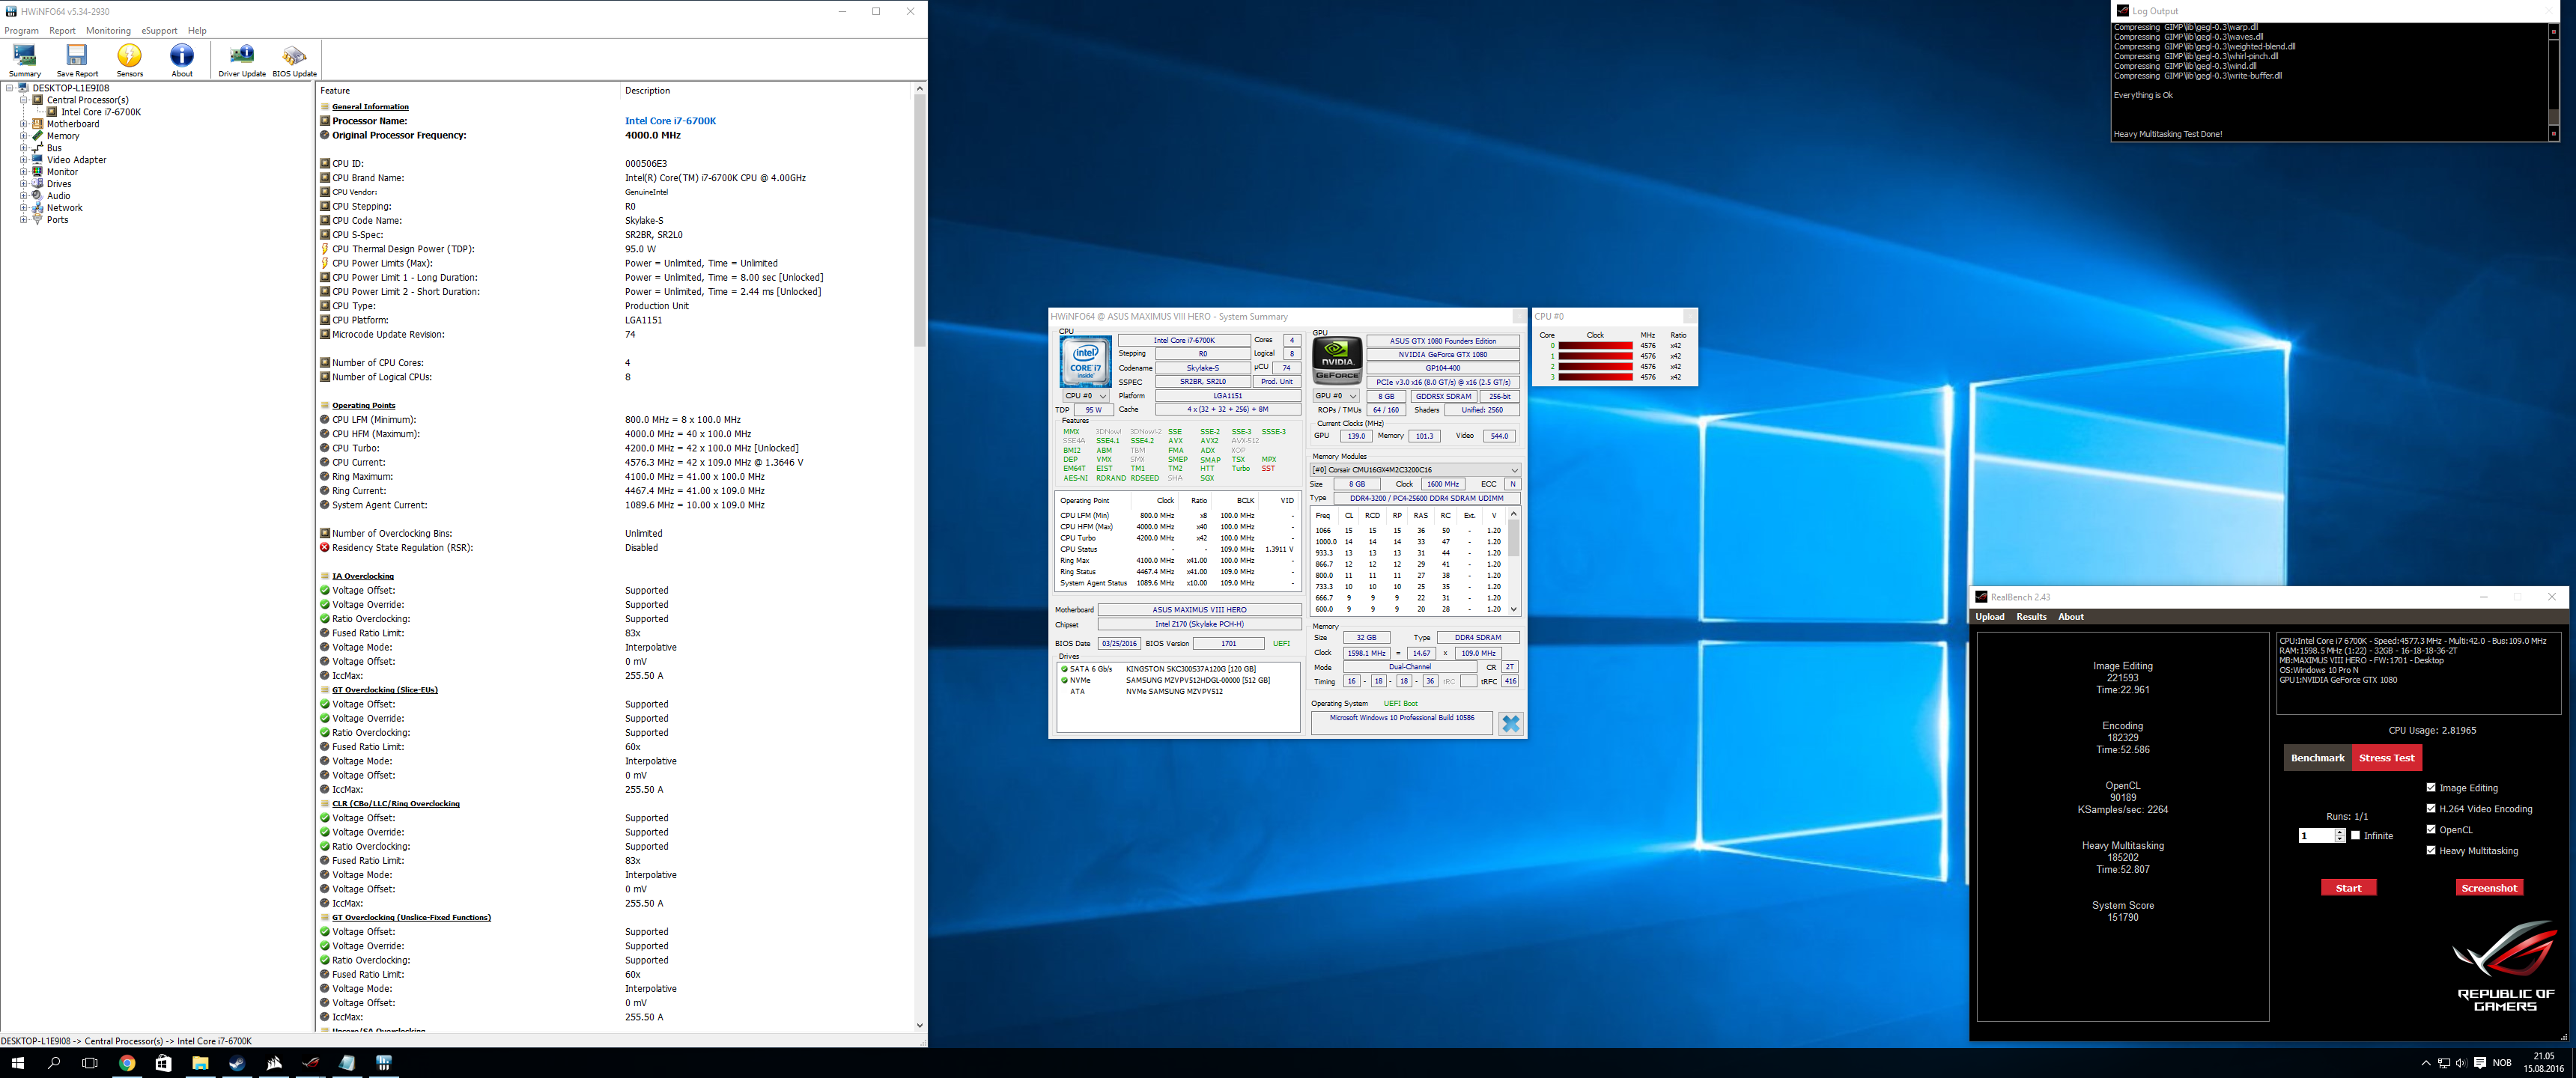Viewport: 2576px width, 1078px height.
Task: Click the Save Report toolbar icon
Action: (x=77, y=60)
